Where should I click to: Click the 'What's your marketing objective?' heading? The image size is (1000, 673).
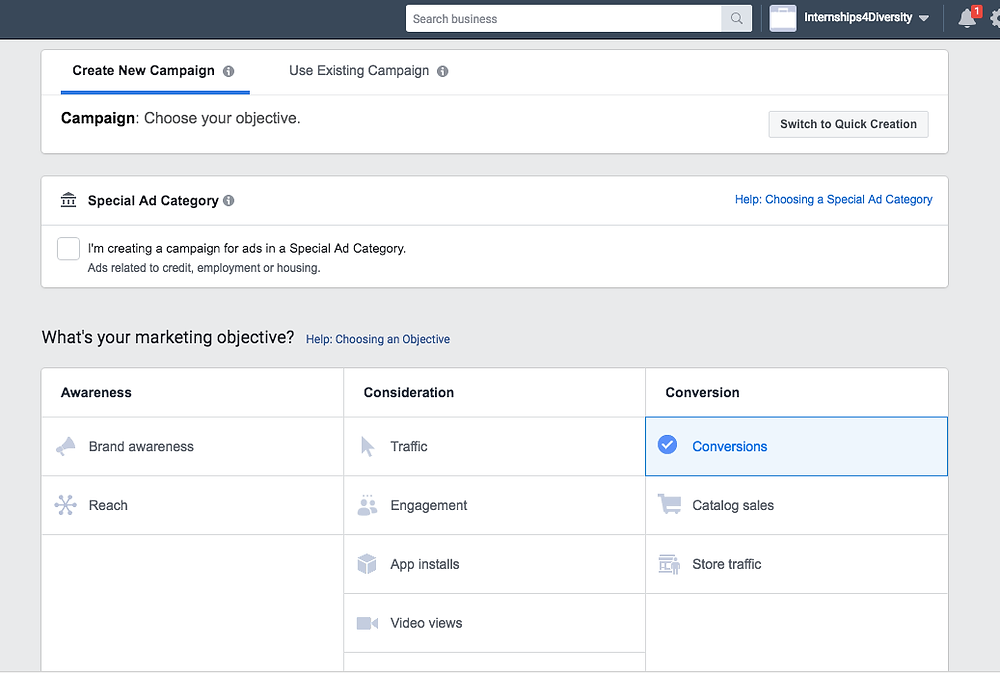[168, 337]
